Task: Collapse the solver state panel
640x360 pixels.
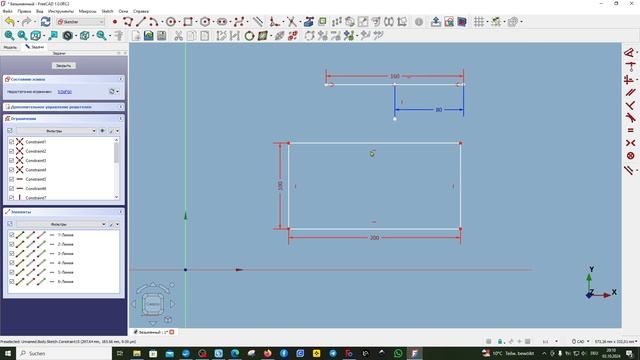Action: (121, 79)
